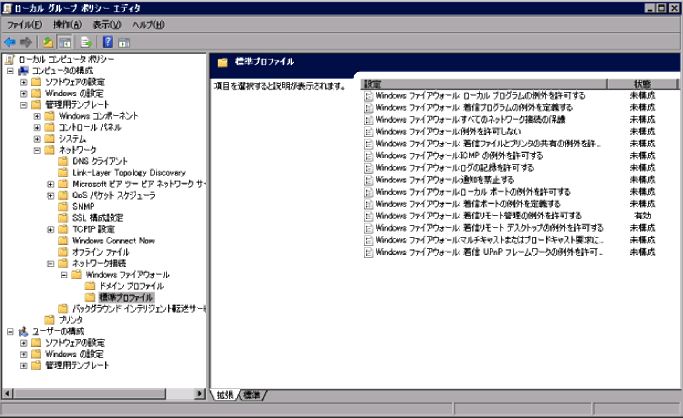The width and height of the screenshot is (683, 418).
Task: Select ローカル ポートの例外を許可する policy
Action: (473, 192)
